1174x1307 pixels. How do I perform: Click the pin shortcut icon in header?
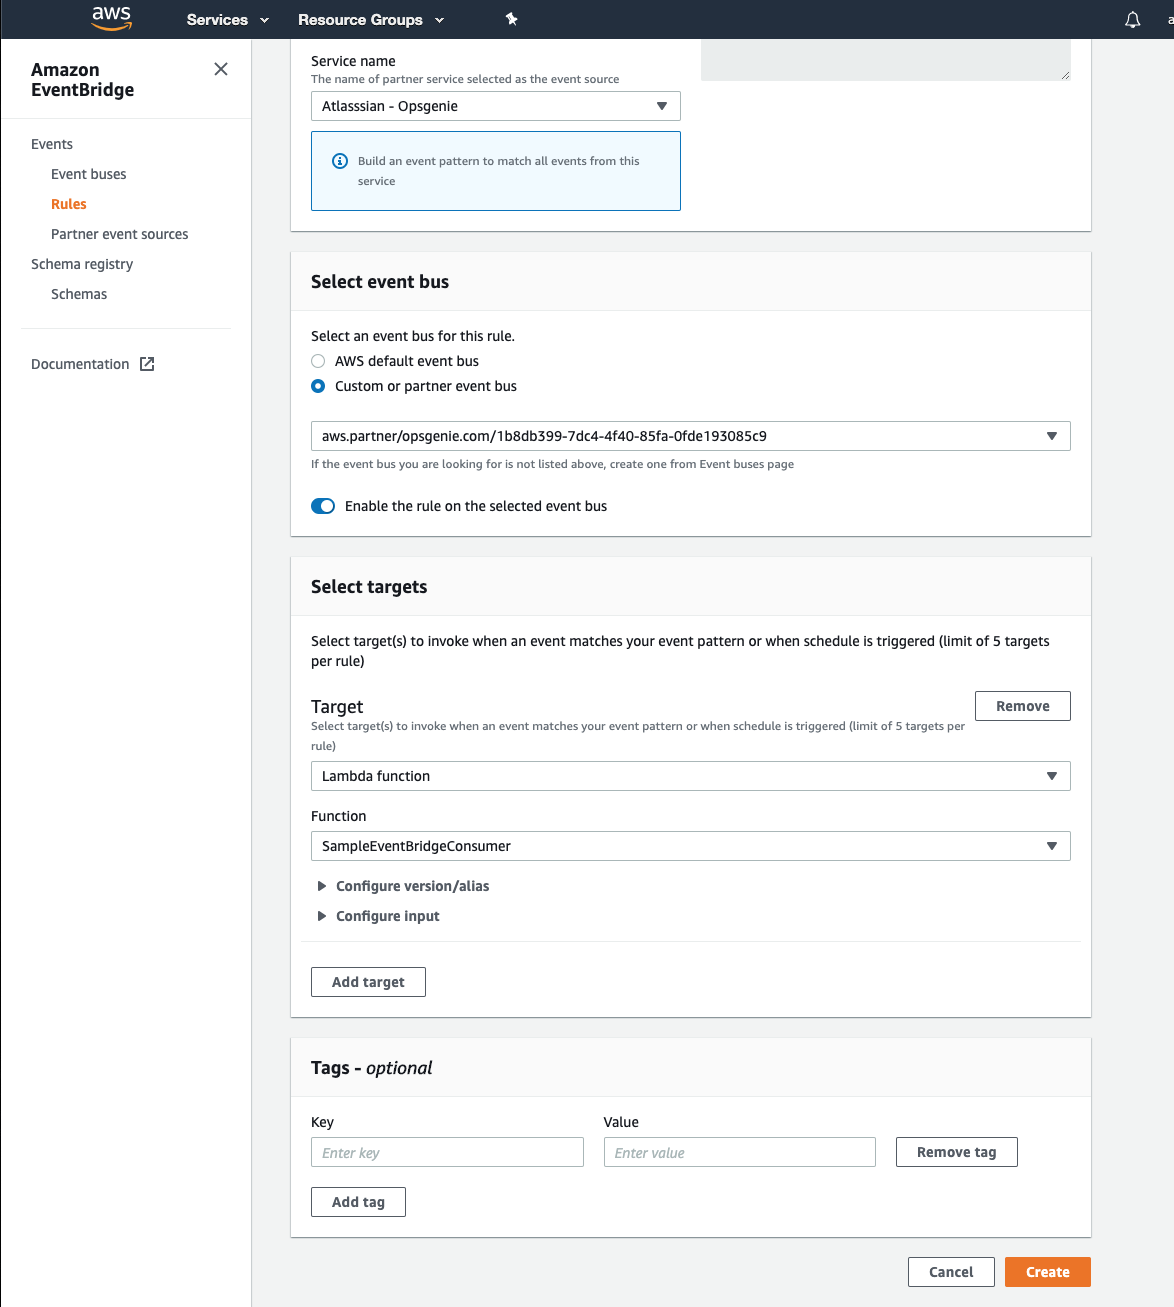pos(512,19)
